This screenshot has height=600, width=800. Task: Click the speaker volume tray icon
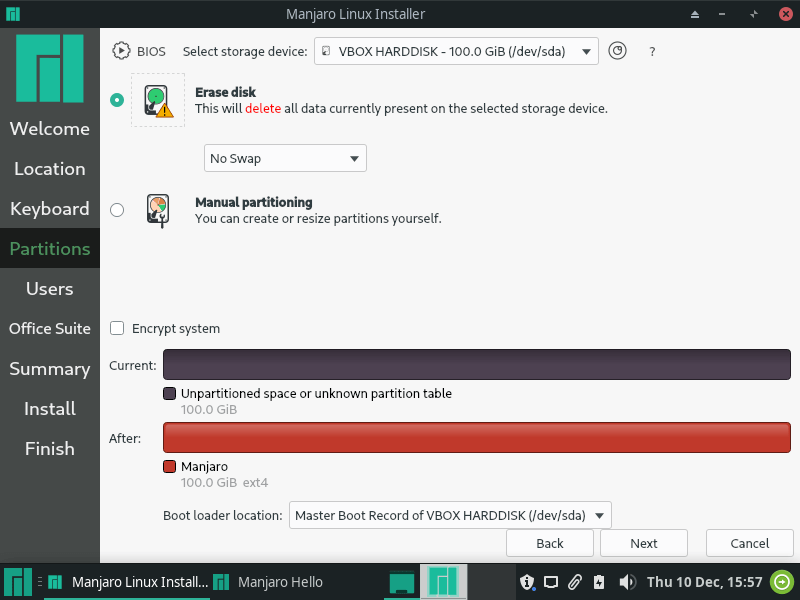point(627,582)
